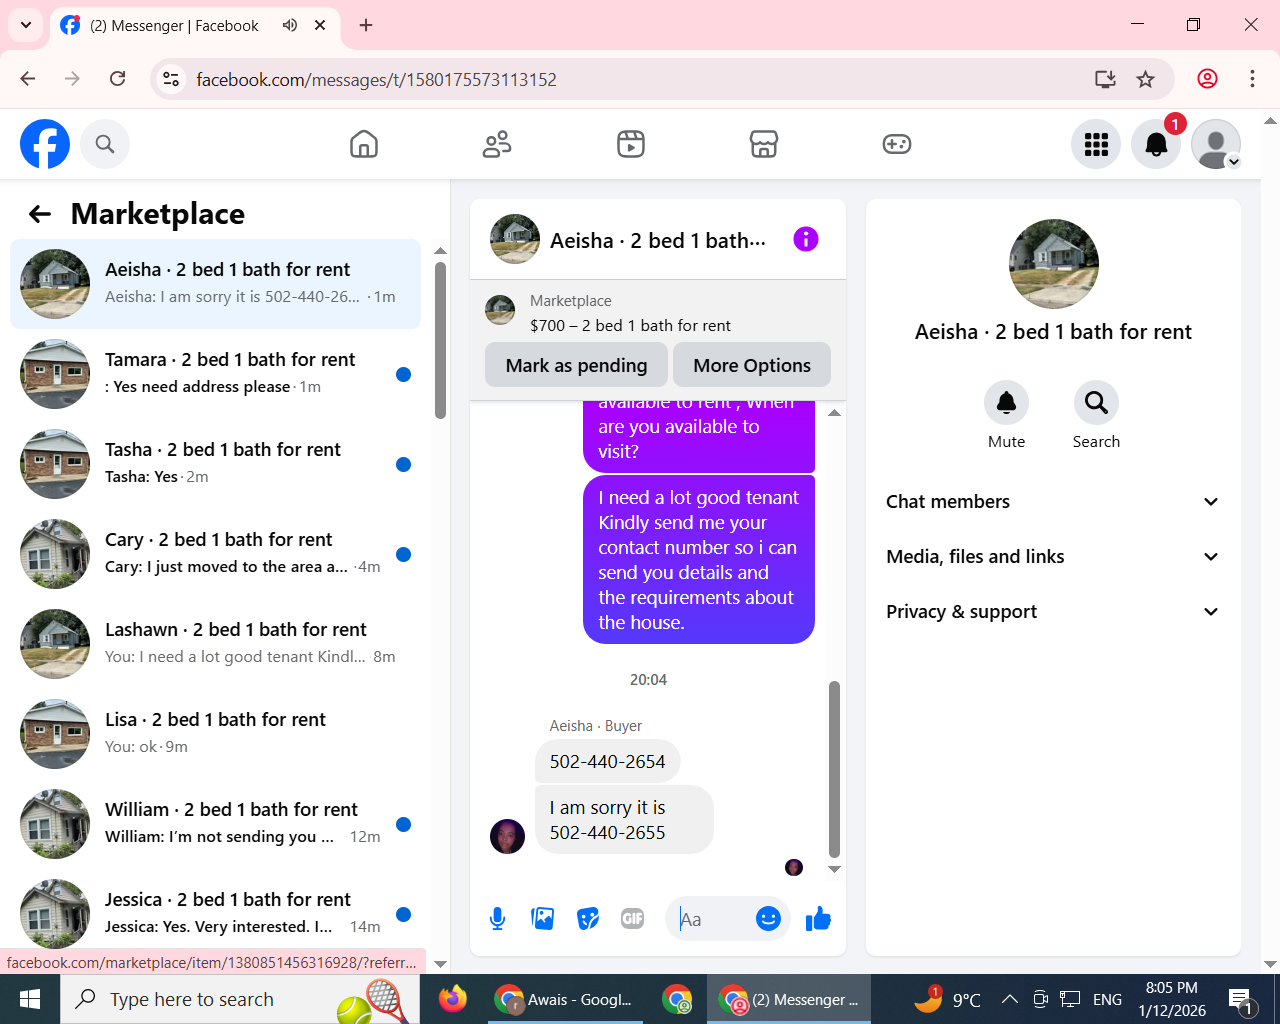
Task: Open the Windows Start button
Action: tap(30, 999)
